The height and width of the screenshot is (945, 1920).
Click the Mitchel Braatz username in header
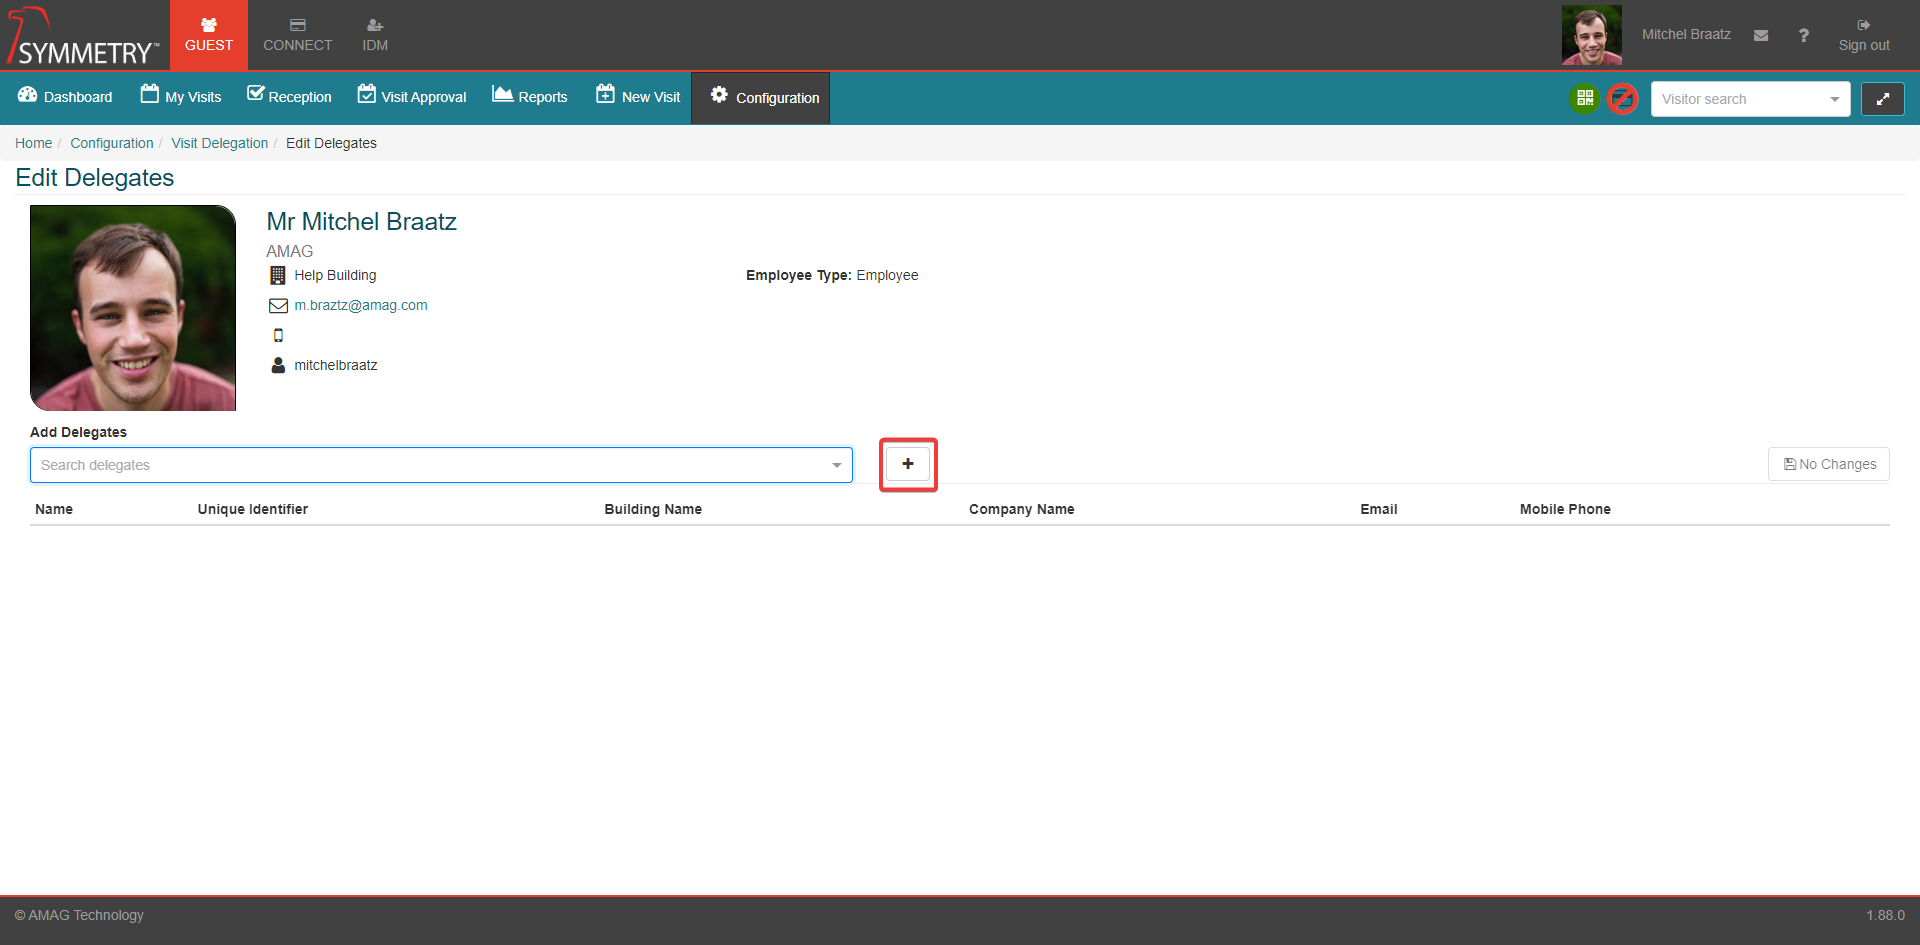click(x=1686, y=34)
